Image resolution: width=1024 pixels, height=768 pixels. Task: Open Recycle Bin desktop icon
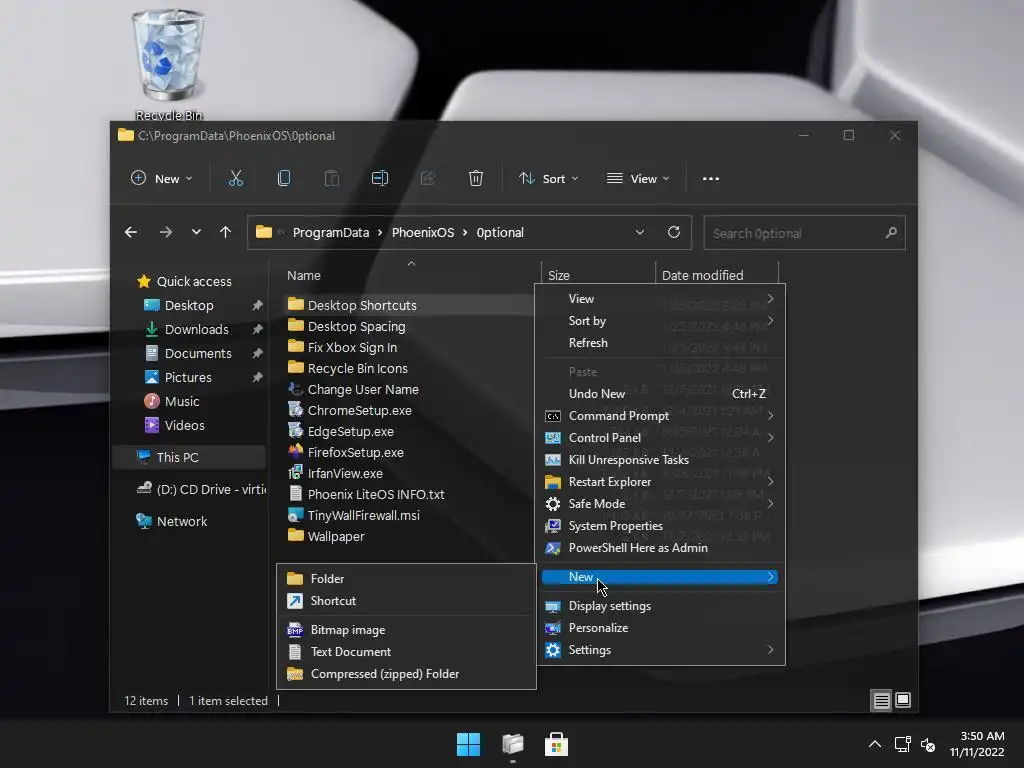point(168,65)
